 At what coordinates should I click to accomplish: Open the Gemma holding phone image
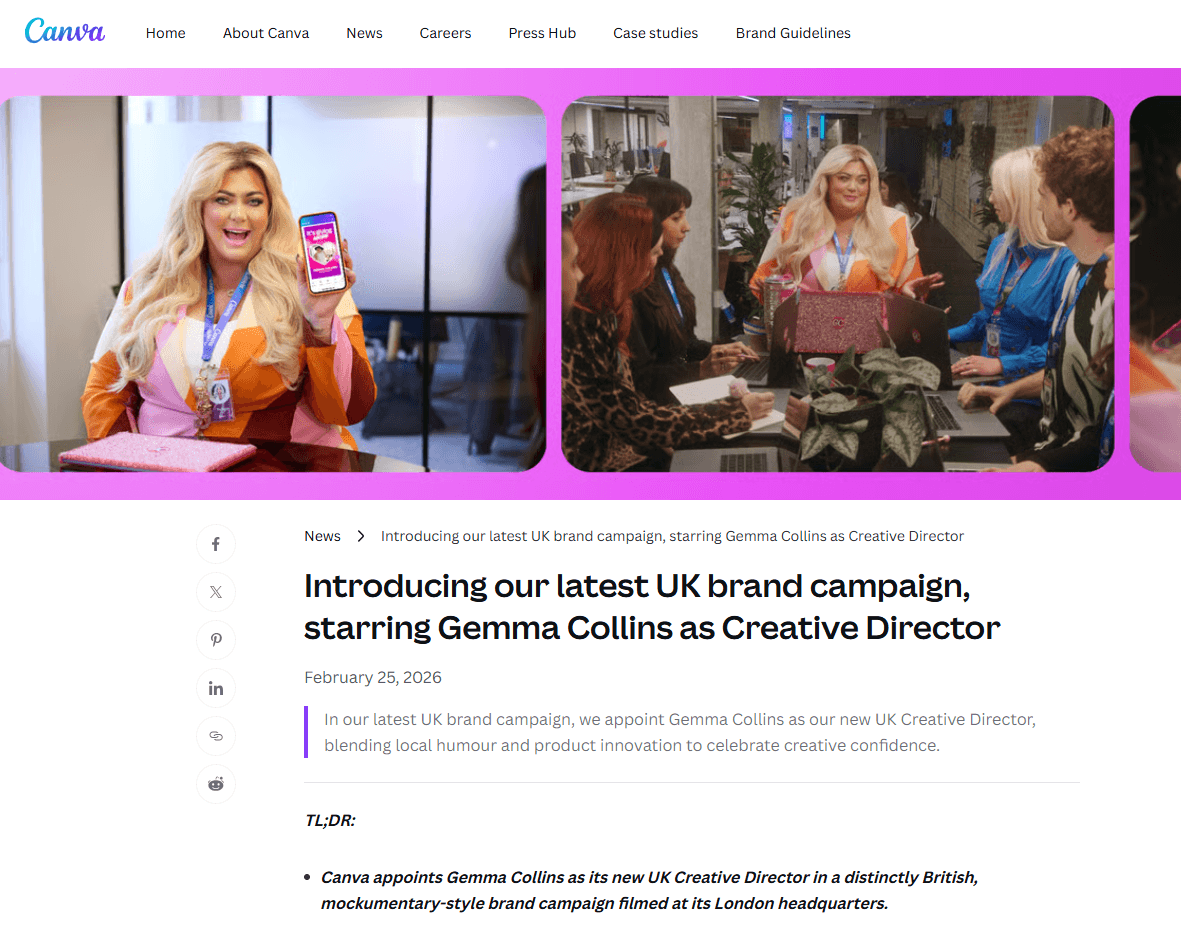[273, 284]
